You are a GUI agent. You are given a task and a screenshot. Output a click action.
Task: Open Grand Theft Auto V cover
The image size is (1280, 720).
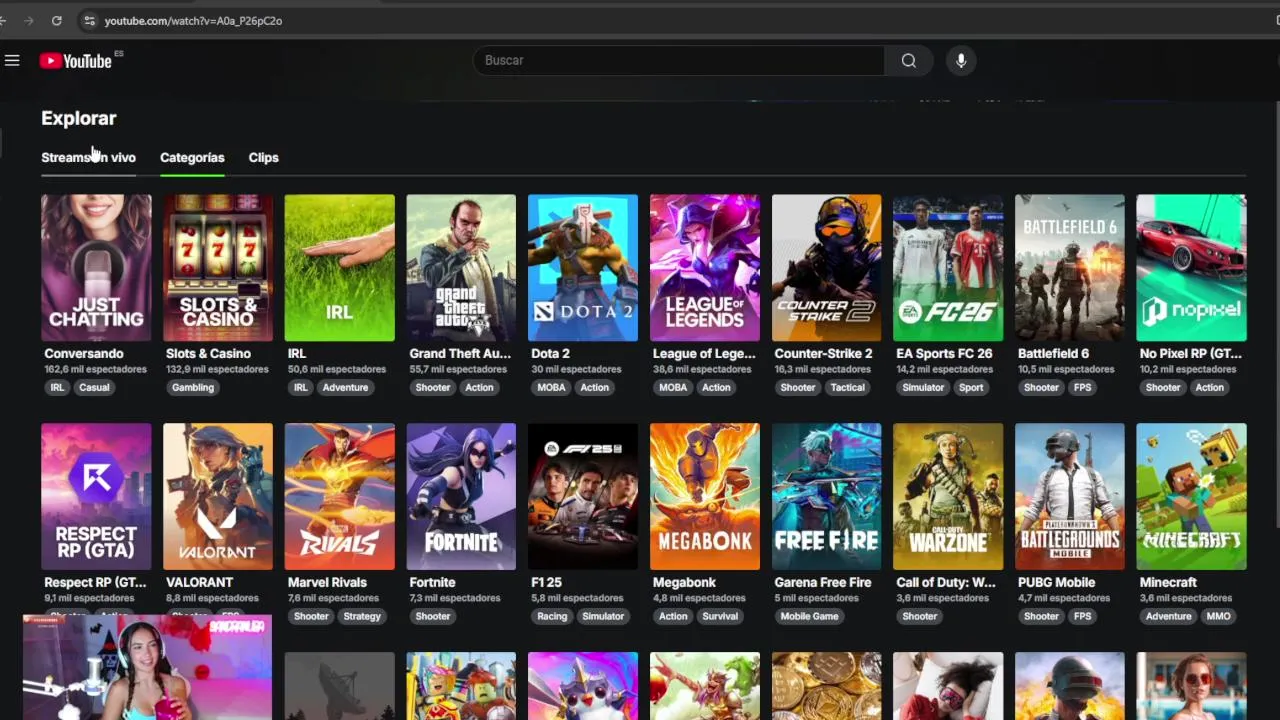point(461,268)
